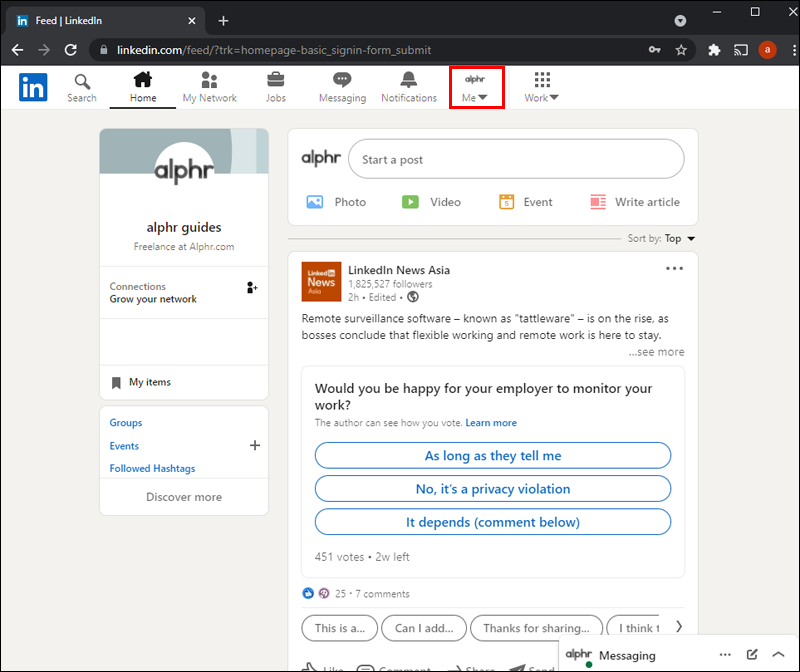The image size is (800, 672).
Task: Click compose new message icon
Action: (x=752, y=655)
